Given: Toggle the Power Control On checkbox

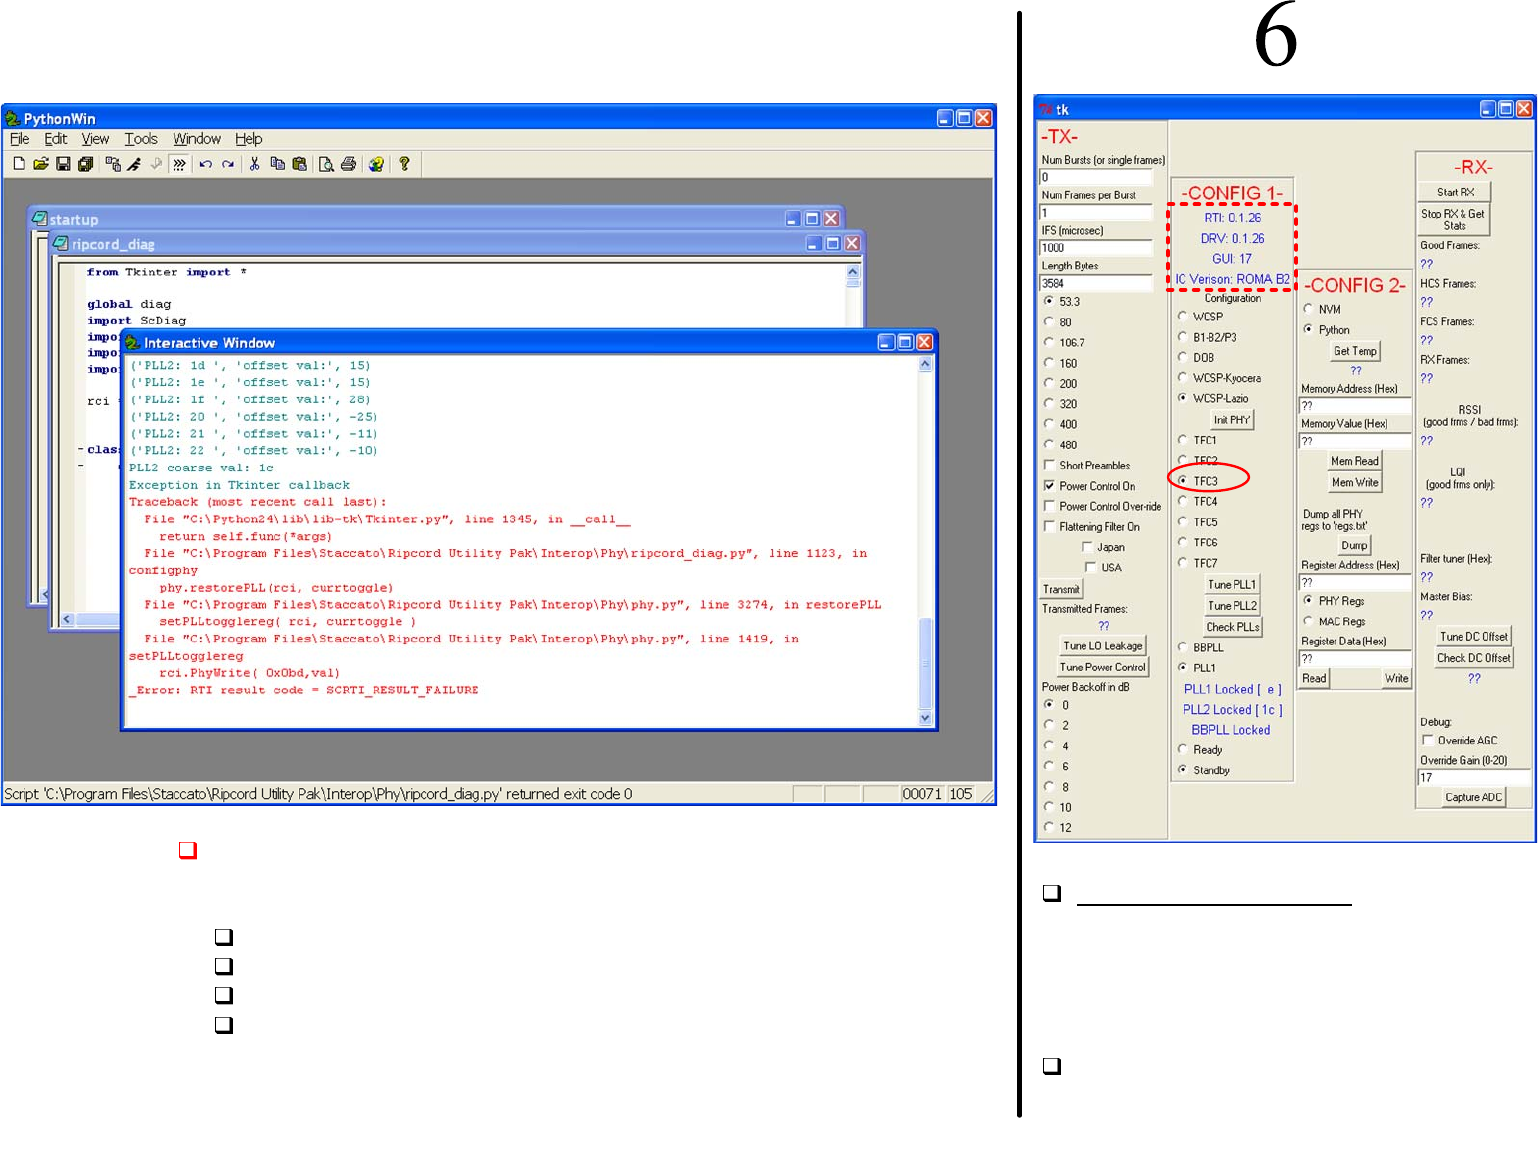Looking at the screenshot, I should pos(1049,486).
